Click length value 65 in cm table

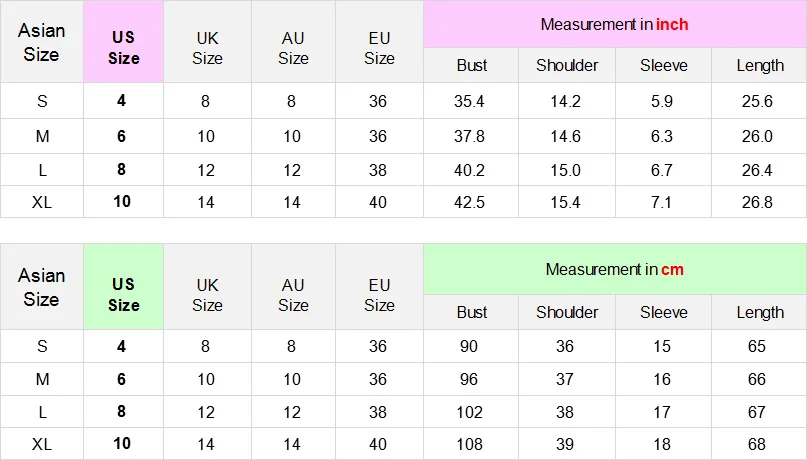point(757,346)
